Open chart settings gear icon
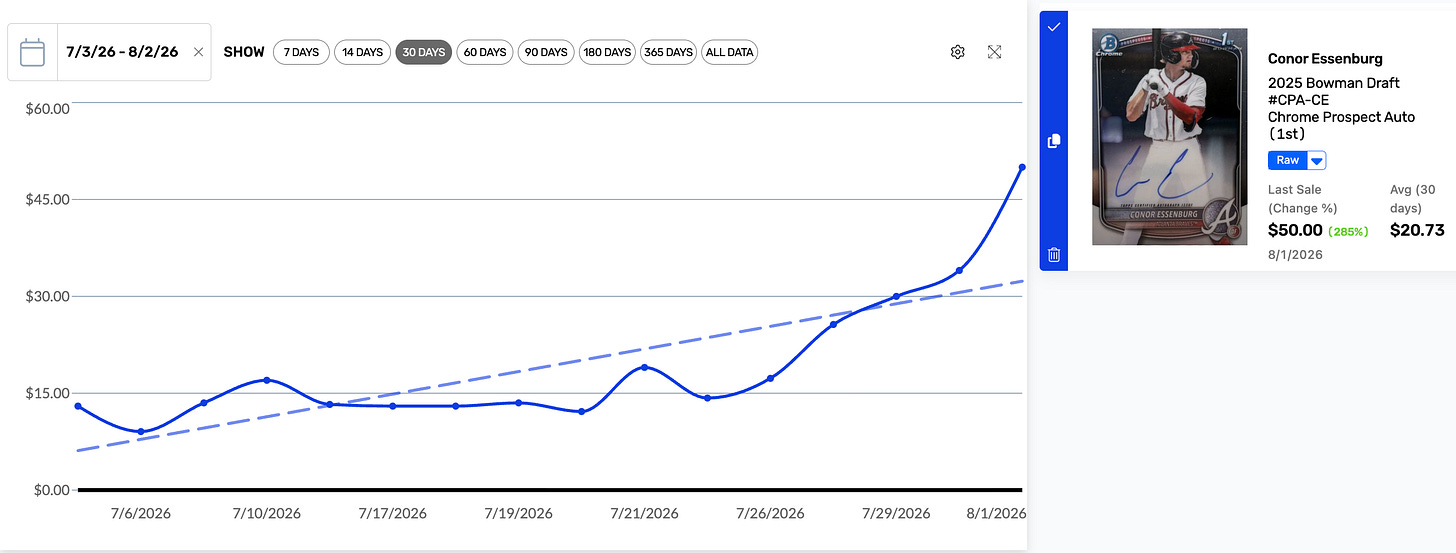Image resolution: width=1456 pixels, height=553 pixels. pos(957,52)
